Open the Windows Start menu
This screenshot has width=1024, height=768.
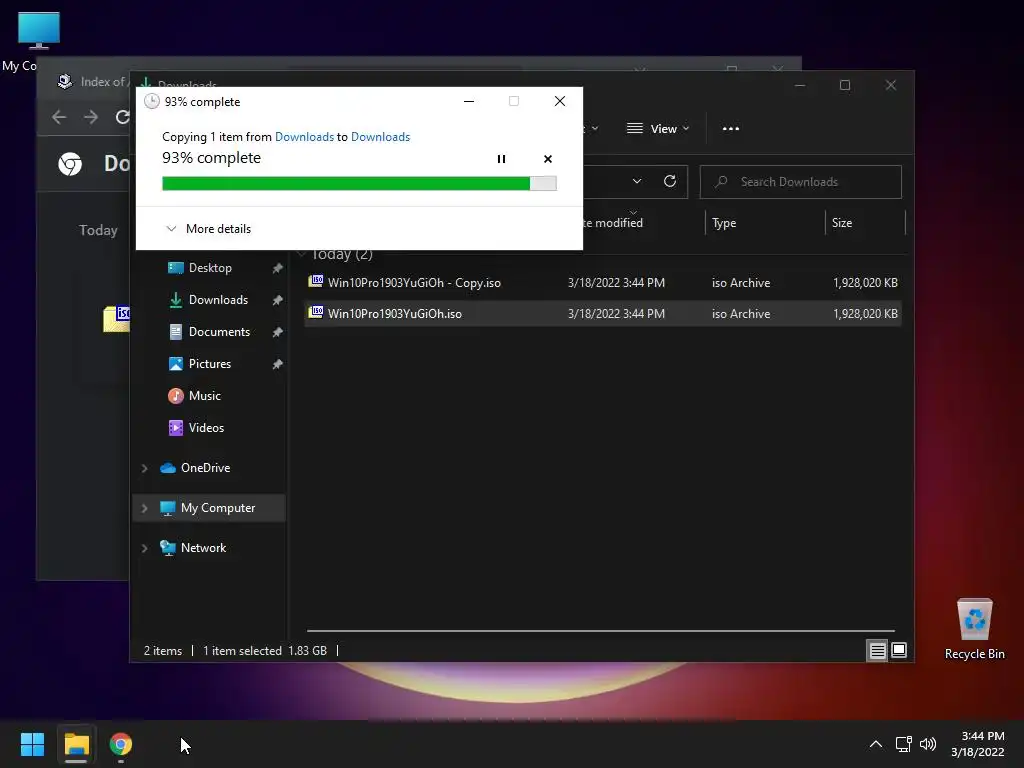[32, 744]
